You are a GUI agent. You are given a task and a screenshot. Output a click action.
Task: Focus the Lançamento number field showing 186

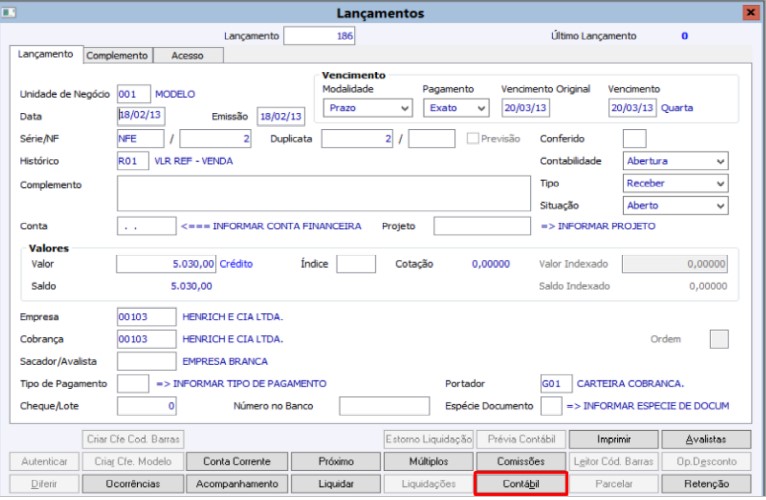coord(319,36)
